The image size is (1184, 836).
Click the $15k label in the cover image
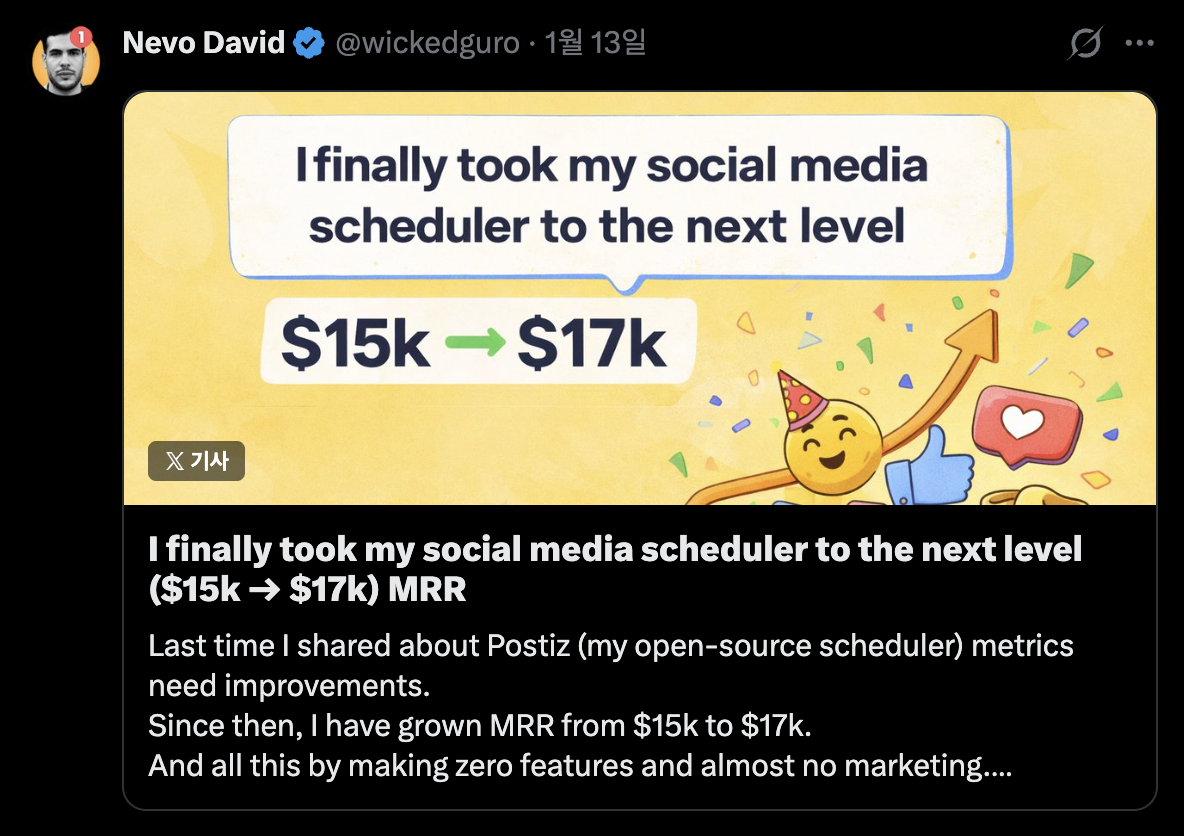pyautogui.click(x=356, y=345)
